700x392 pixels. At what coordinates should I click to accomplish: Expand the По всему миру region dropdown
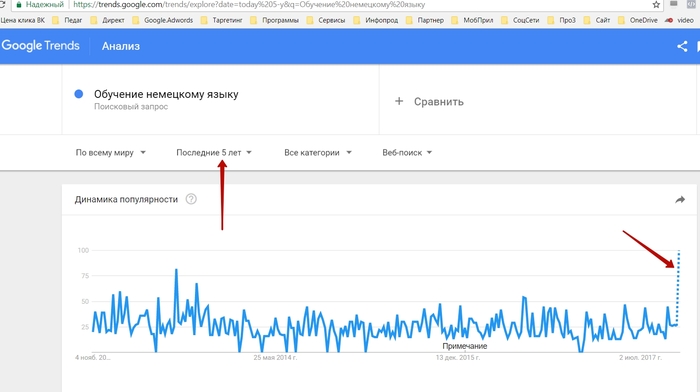coord(110,153)
